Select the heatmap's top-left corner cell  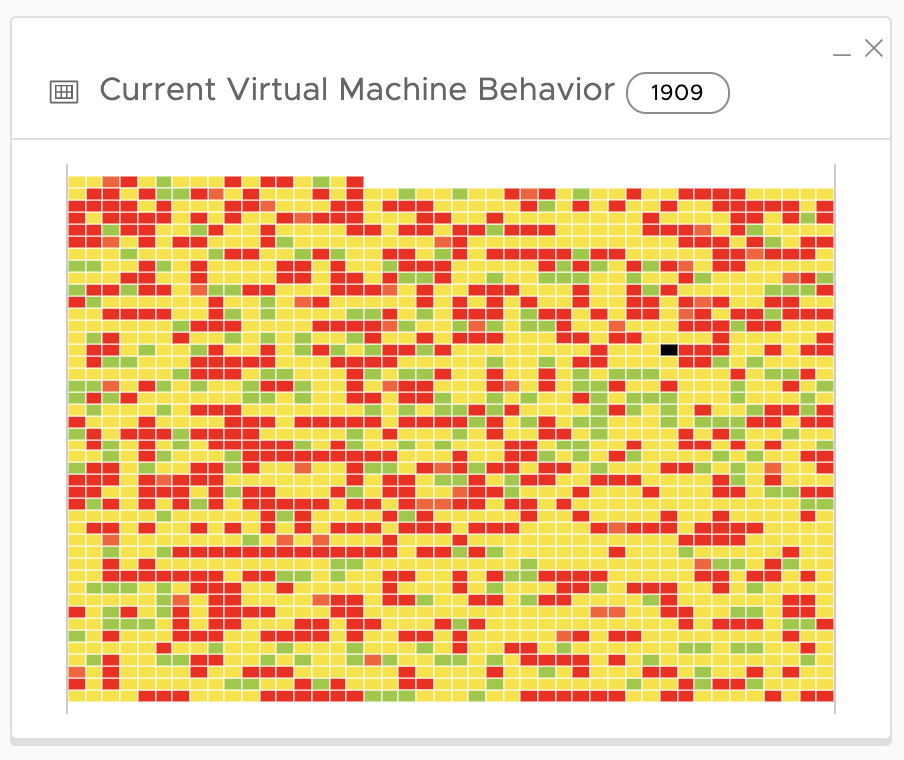click(76, 182)
